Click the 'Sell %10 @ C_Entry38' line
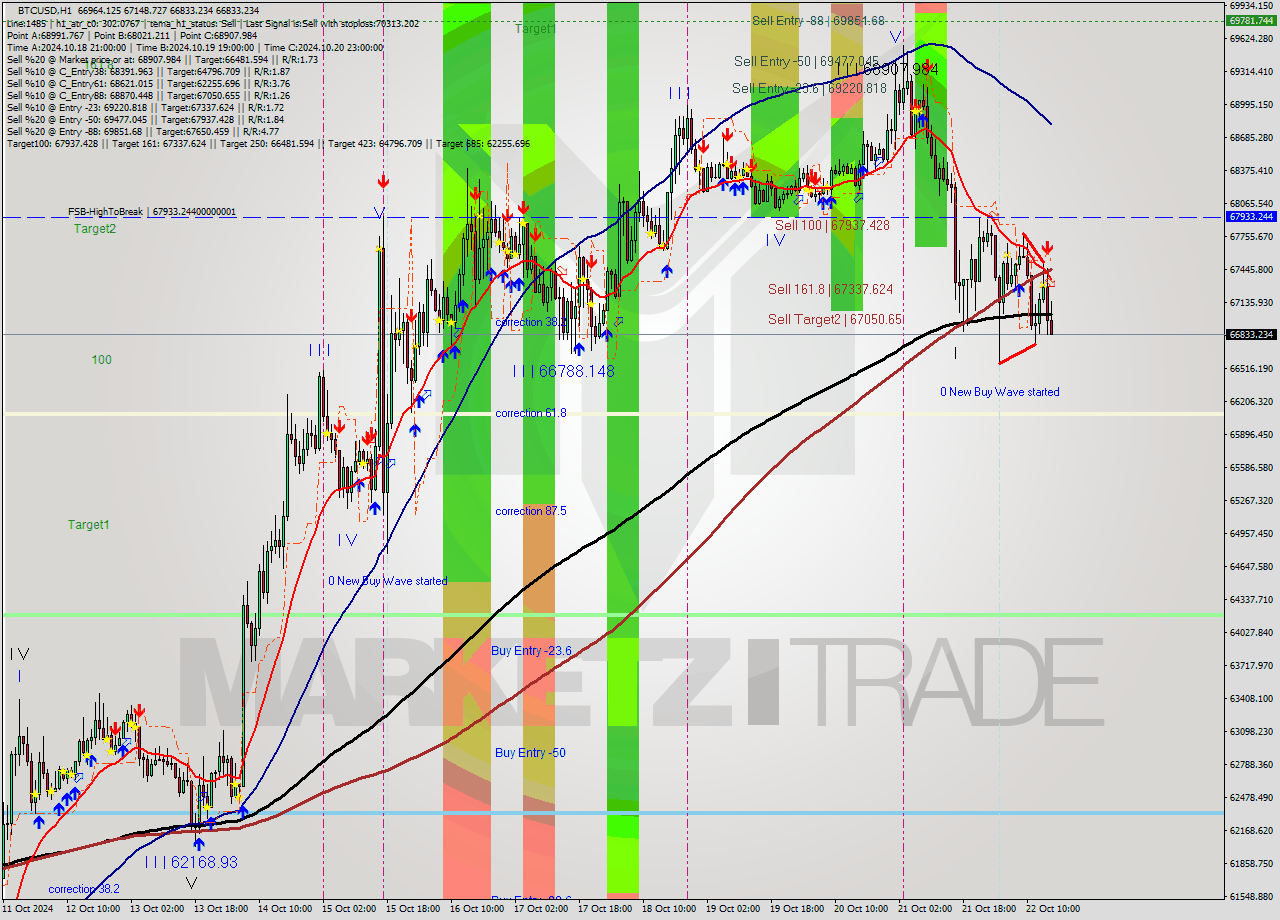Screen dimensions: 1280x920 tap(148, 71)
